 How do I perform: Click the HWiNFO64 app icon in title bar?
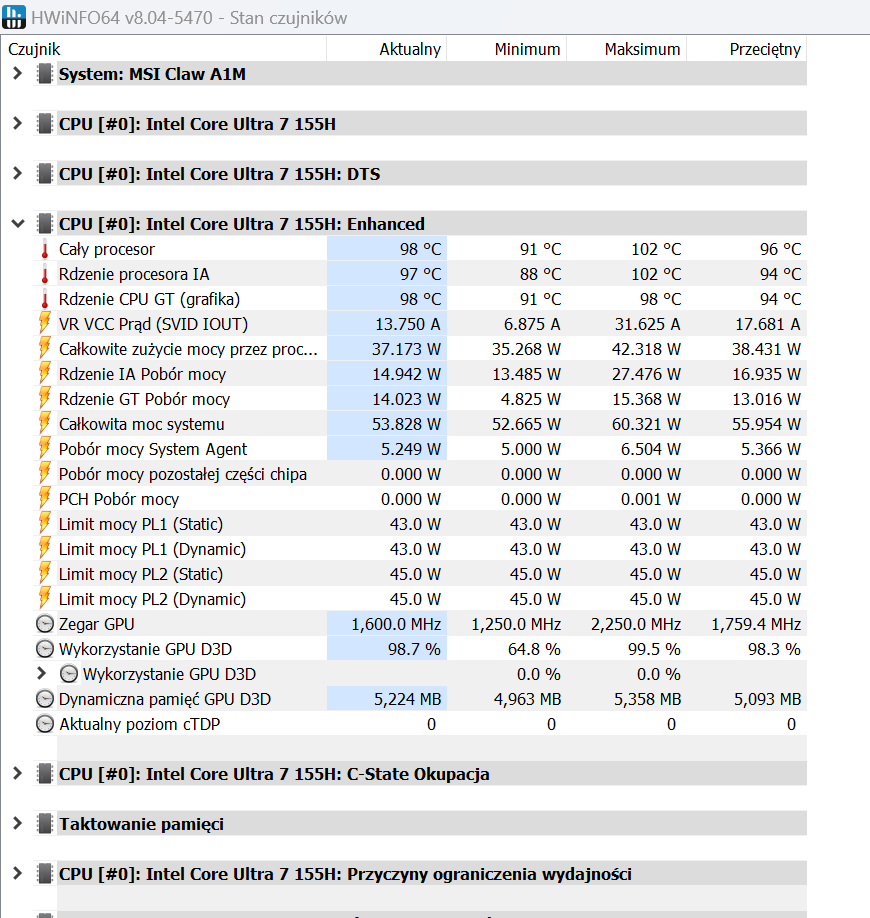tap(15, 18)
